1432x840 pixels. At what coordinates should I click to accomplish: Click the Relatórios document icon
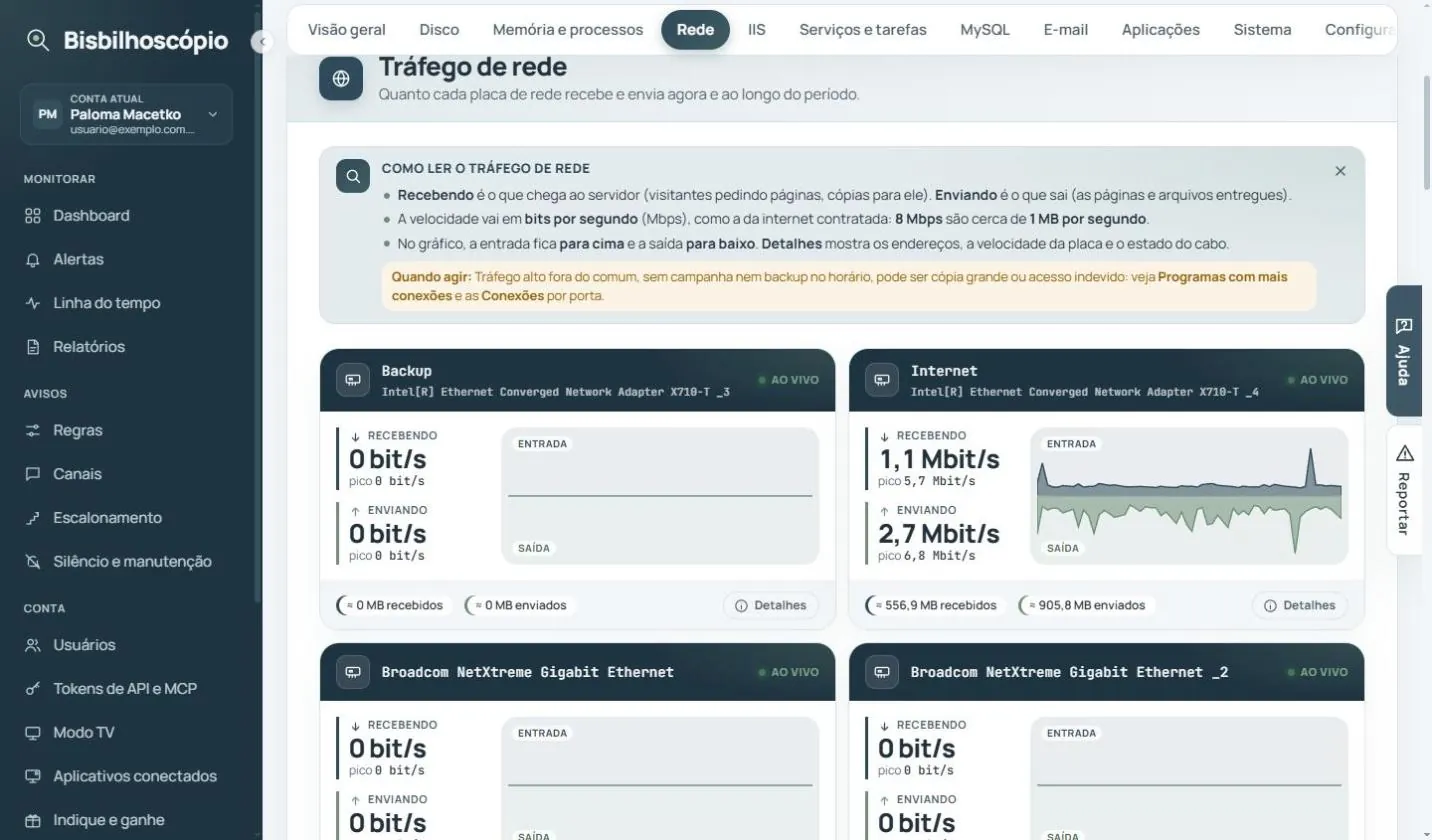click(33, 347)
